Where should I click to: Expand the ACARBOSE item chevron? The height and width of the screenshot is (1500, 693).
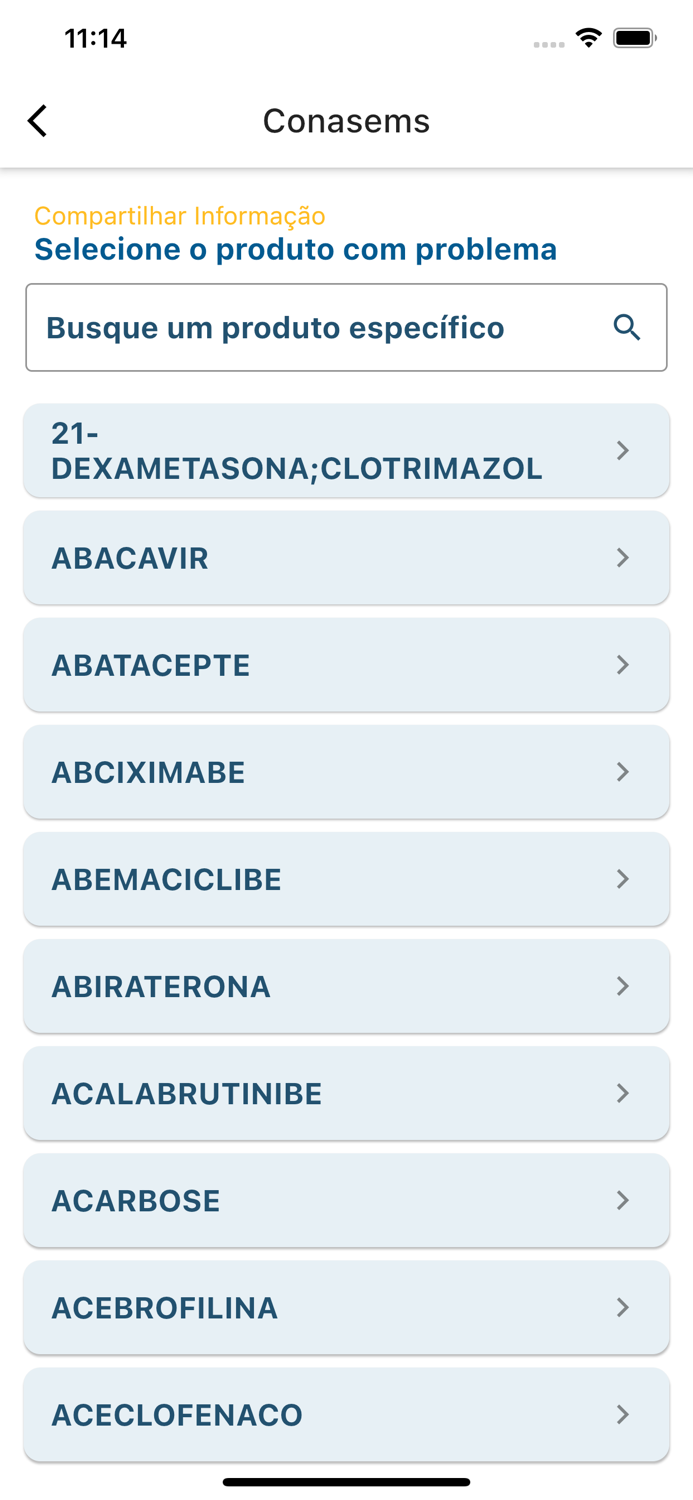346,1200
